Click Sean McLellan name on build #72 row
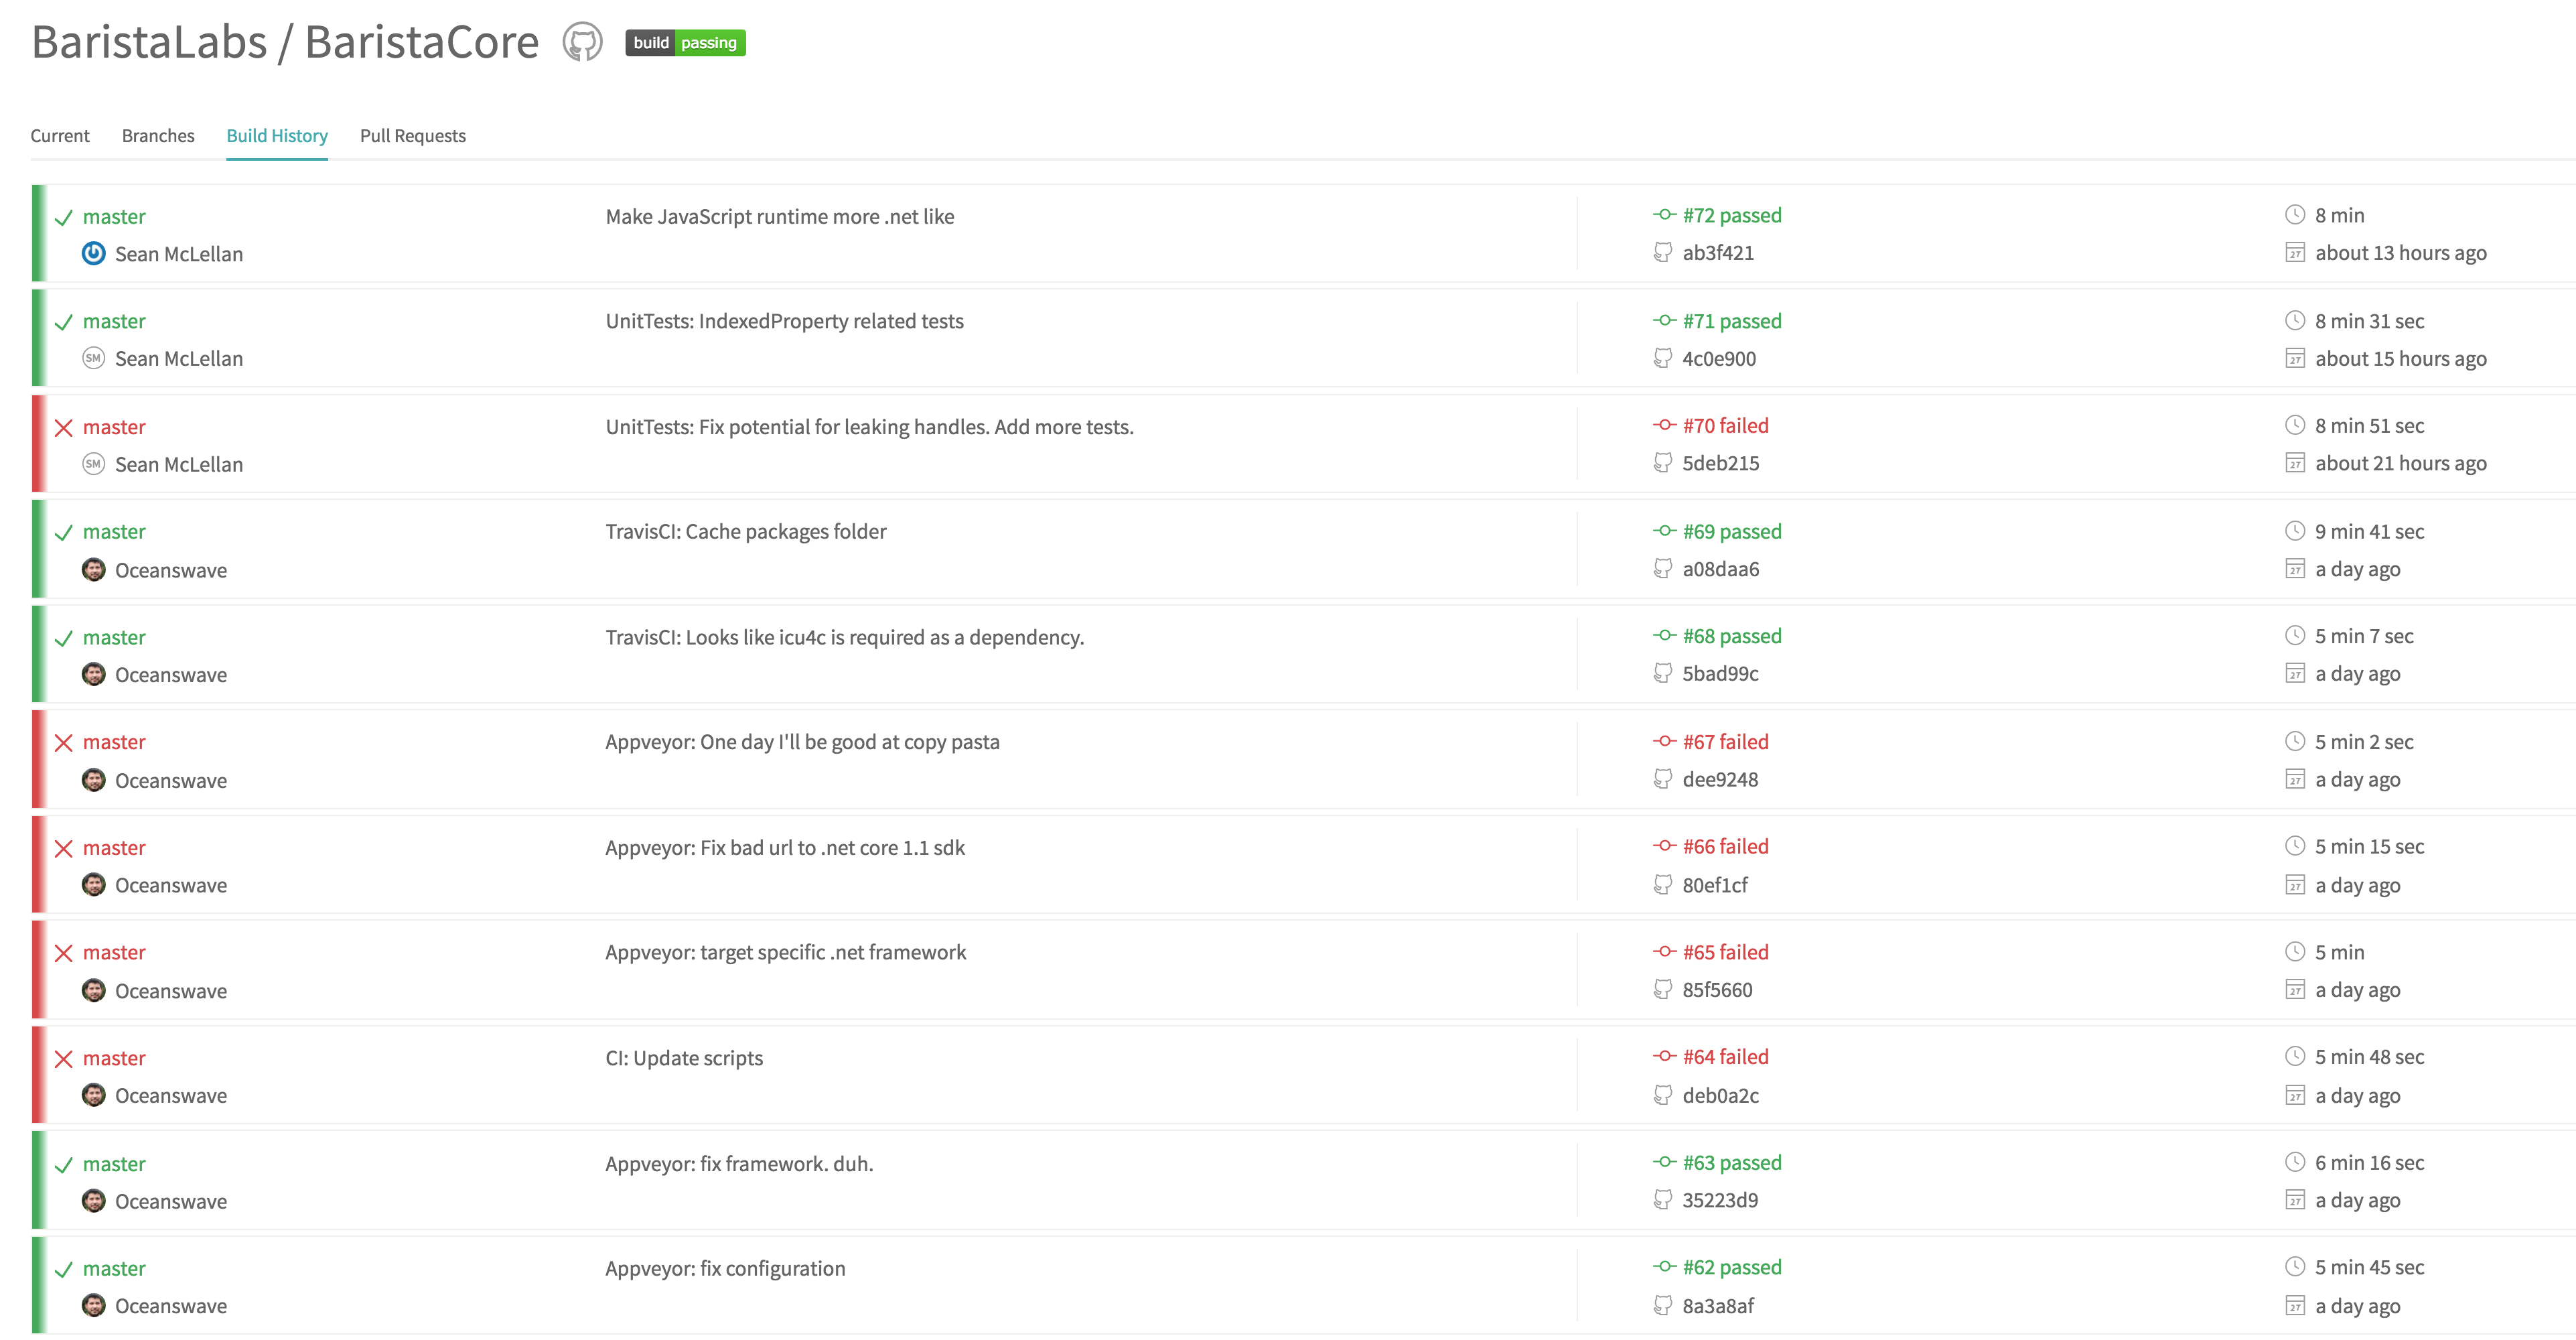 point(179,255)
